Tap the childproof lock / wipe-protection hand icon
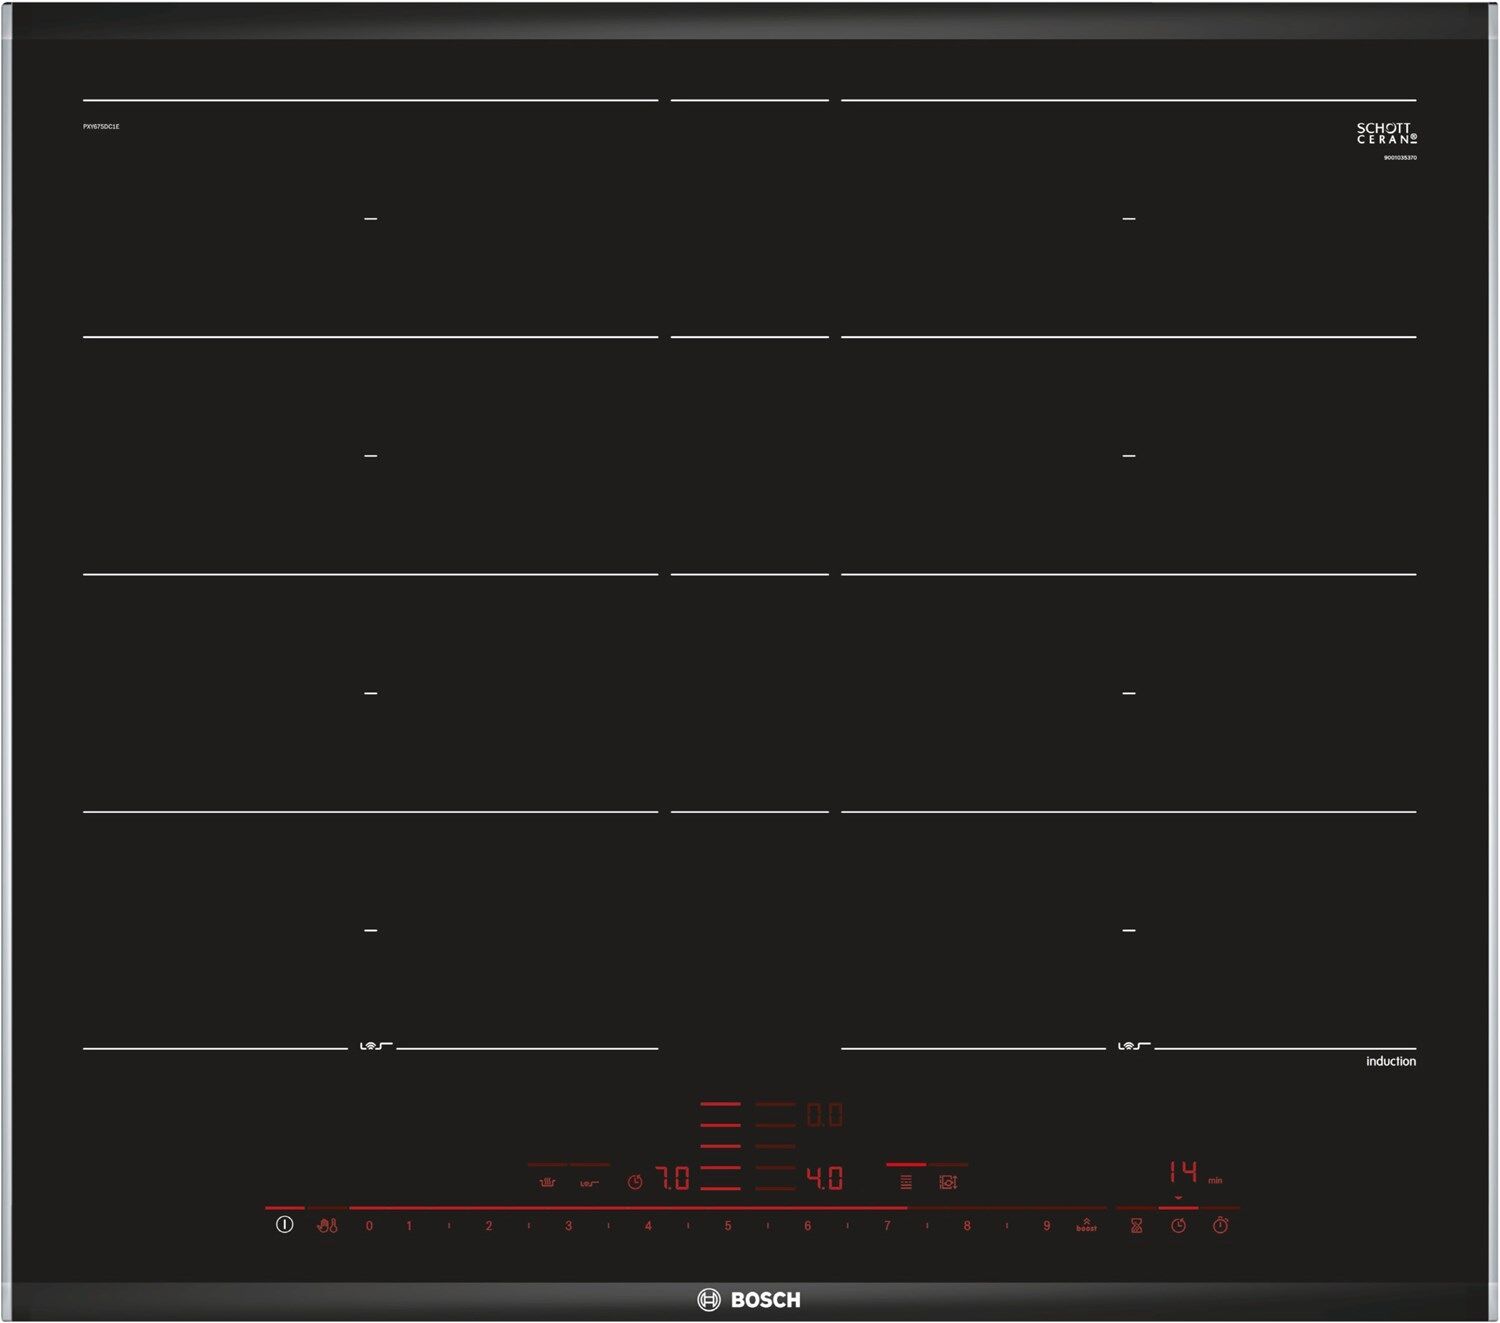Viewport: 1500px width, 1323px height. [x=327, y=1225]
